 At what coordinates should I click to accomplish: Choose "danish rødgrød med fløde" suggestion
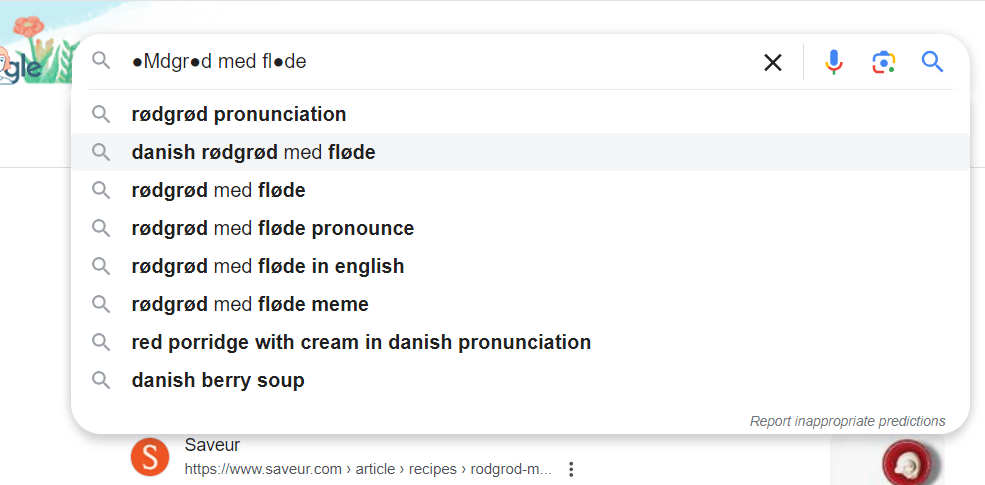(253, 152)
